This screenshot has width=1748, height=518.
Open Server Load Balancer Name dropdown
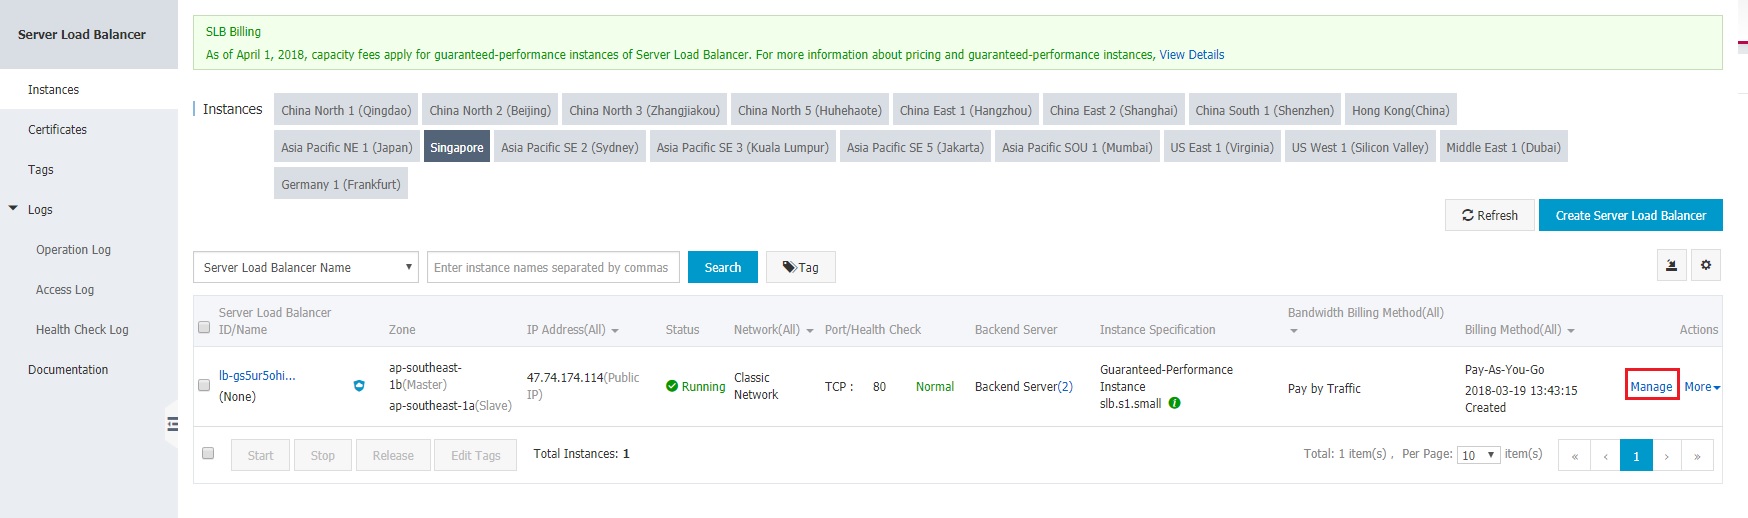tap(306, 267)
